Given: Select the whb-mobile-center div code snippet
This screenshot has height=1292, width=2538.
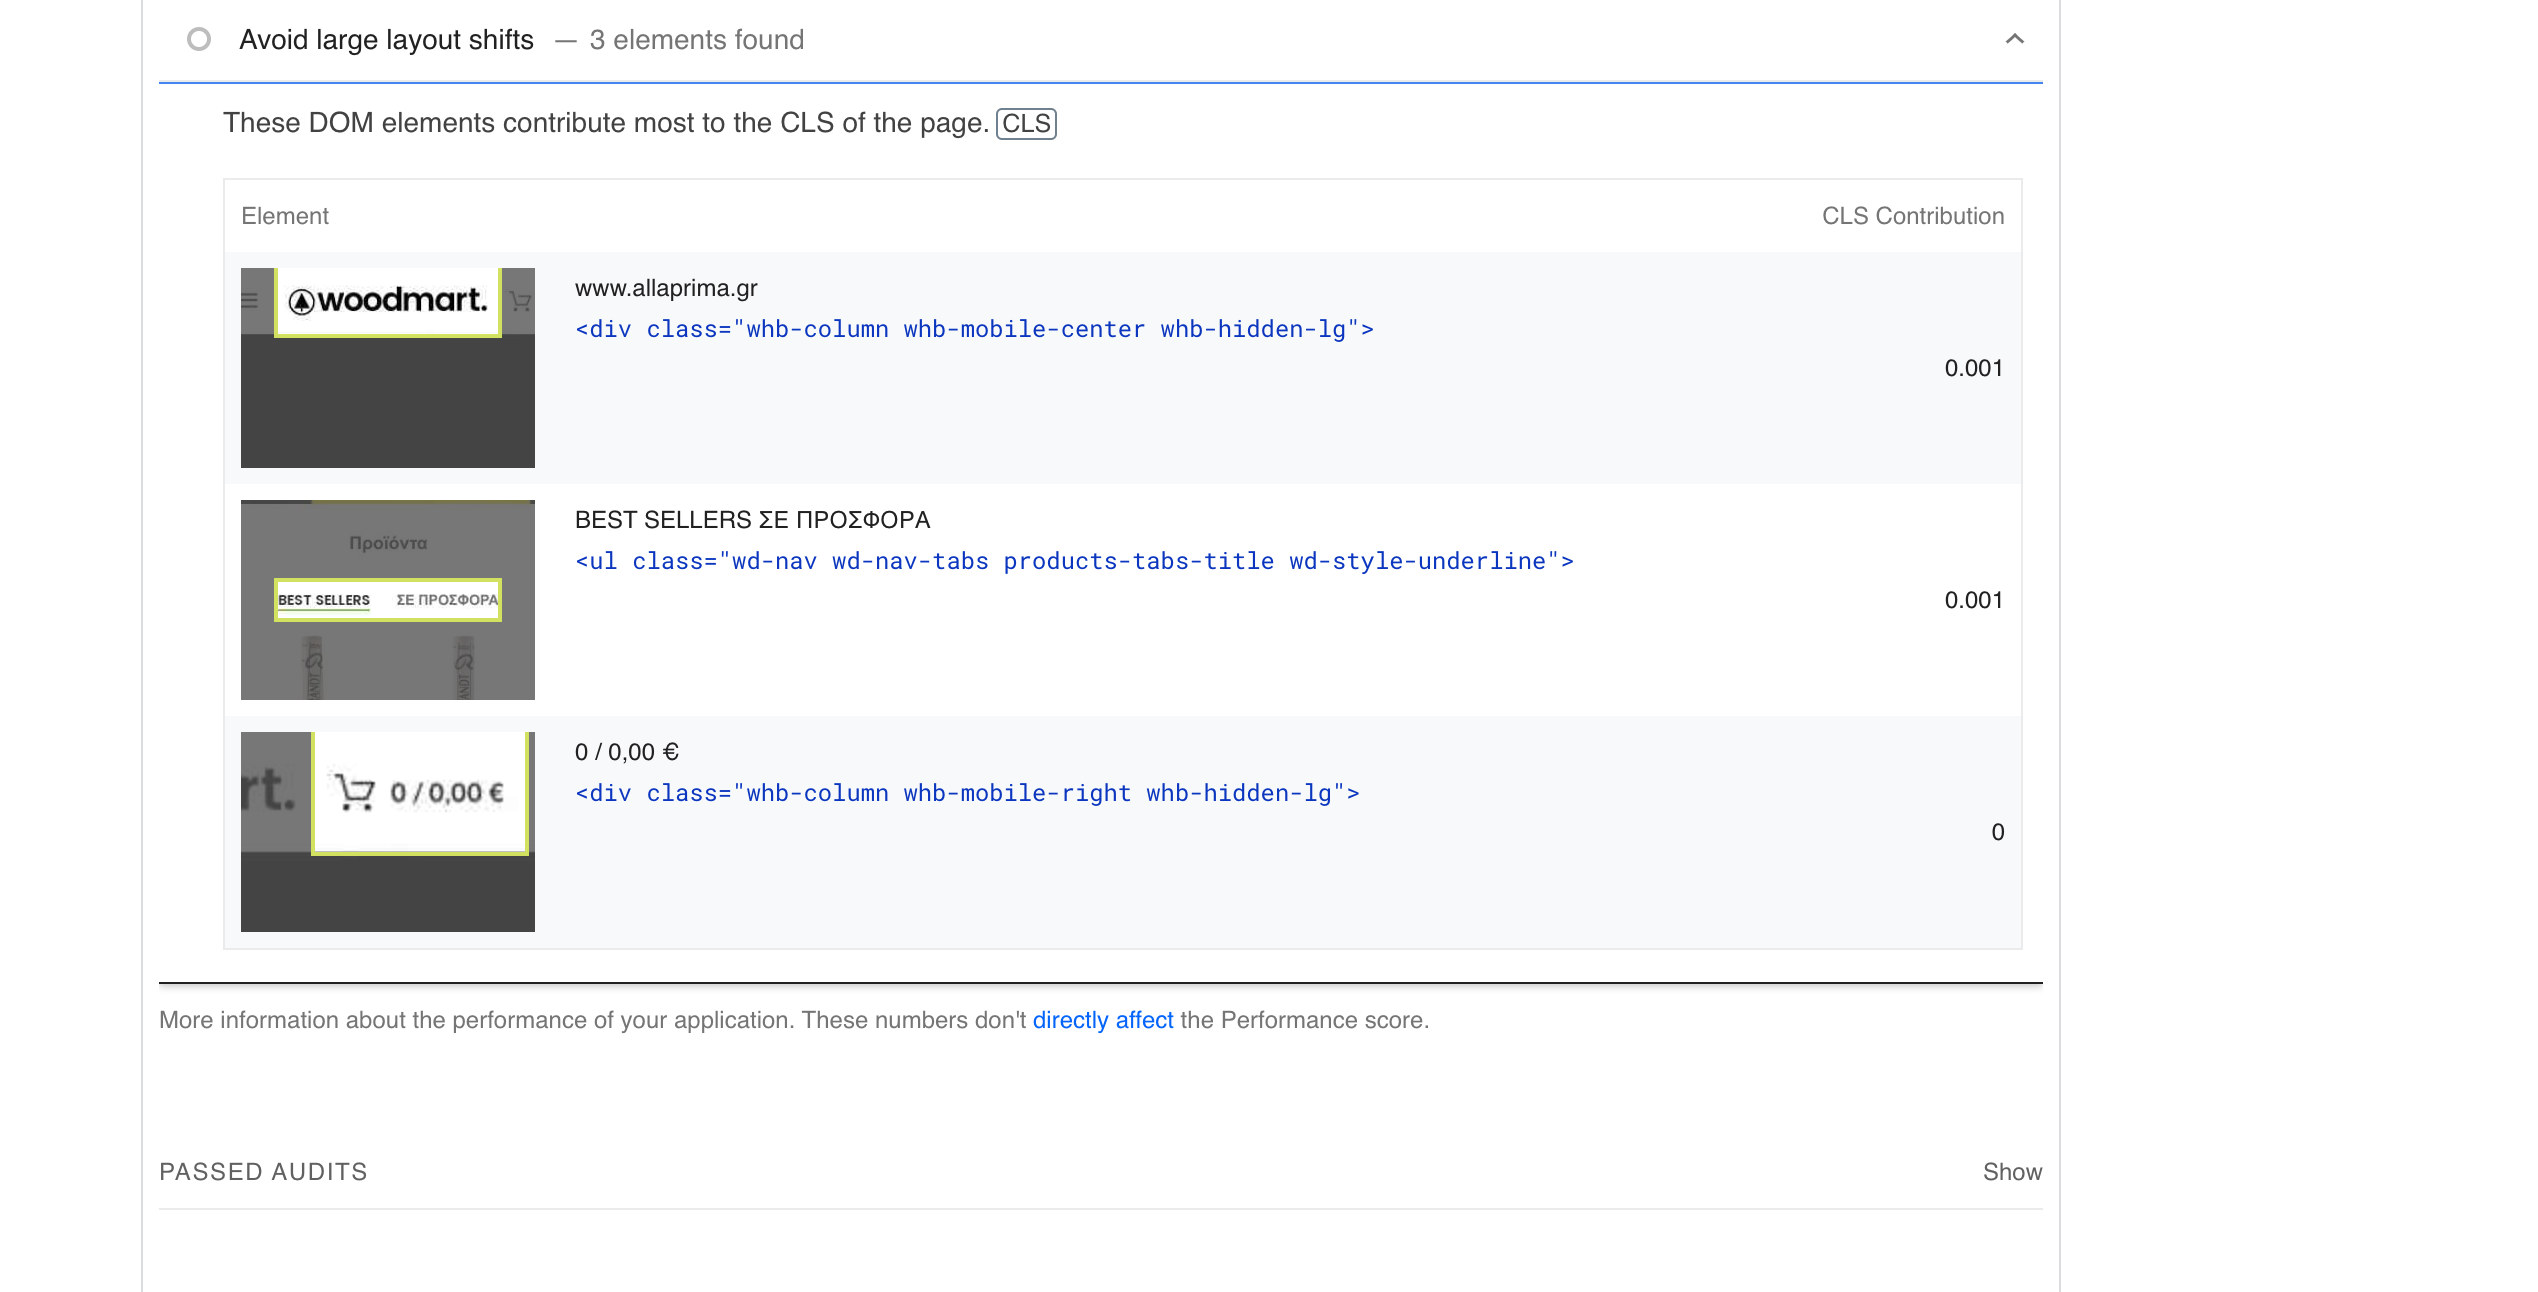Looking at the screenshot, I should [x=974, y=329].
